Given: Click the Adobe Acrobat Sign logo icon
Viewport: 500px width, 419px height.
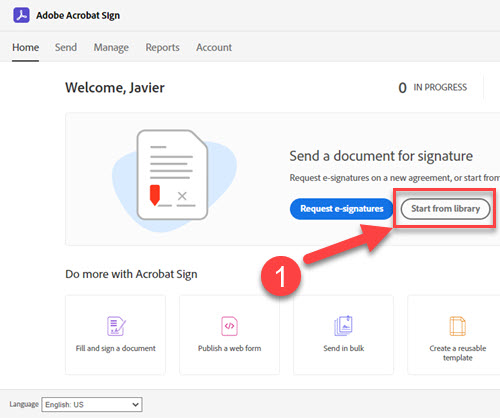Looking at the screenshot, I should click(x=21, y=15).
